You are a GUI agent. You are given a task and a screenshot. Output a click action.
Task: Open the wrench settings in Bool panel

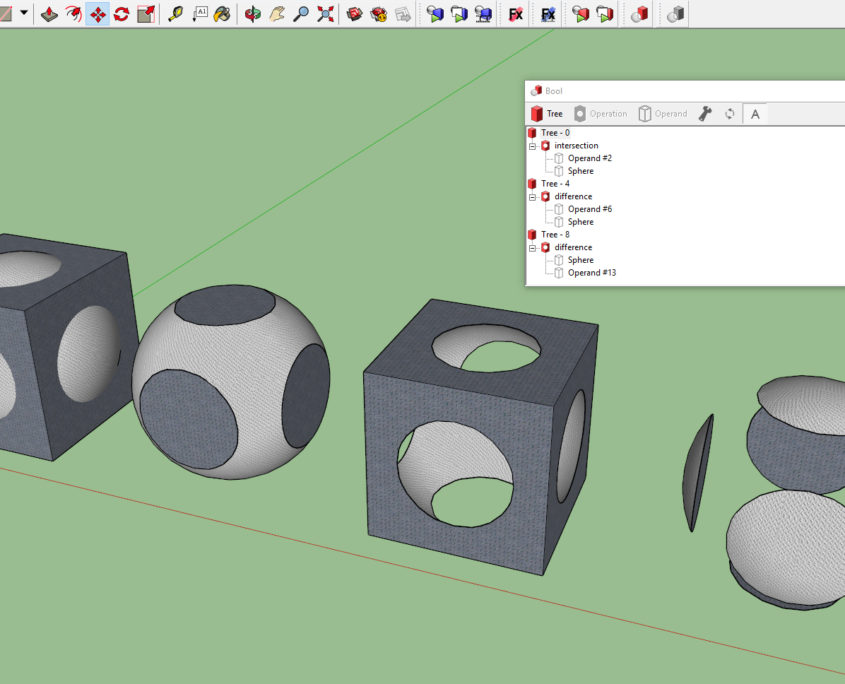(x=705, y=114)
